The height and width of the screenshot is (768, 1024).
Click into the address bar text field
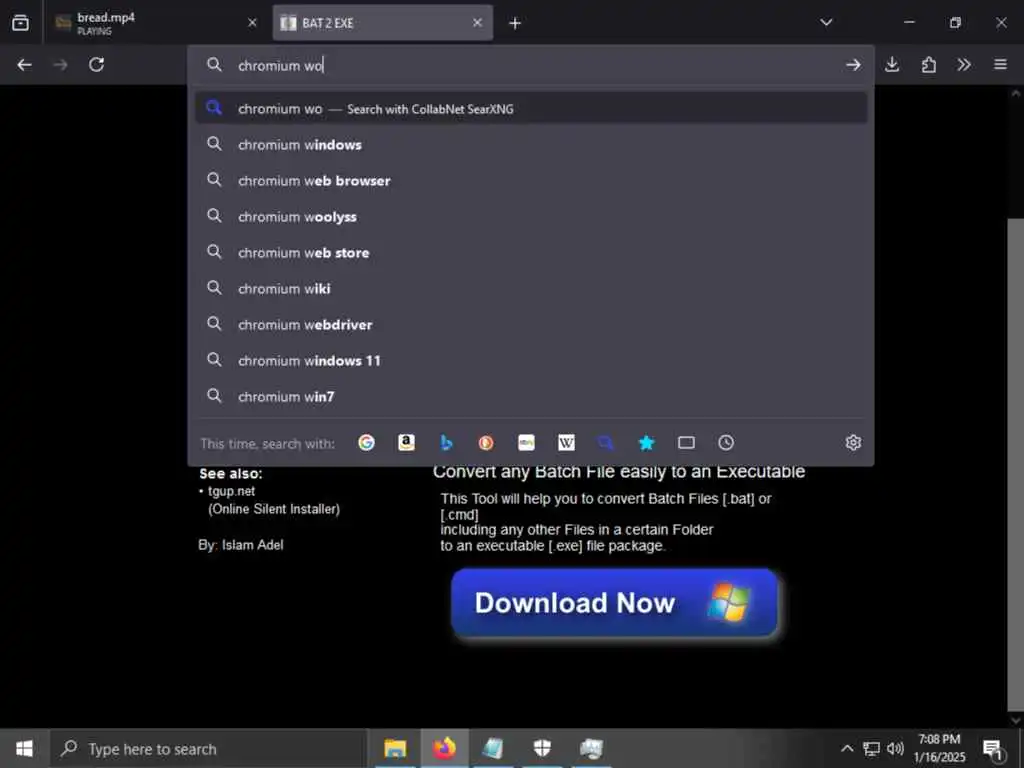click(530, 65)
